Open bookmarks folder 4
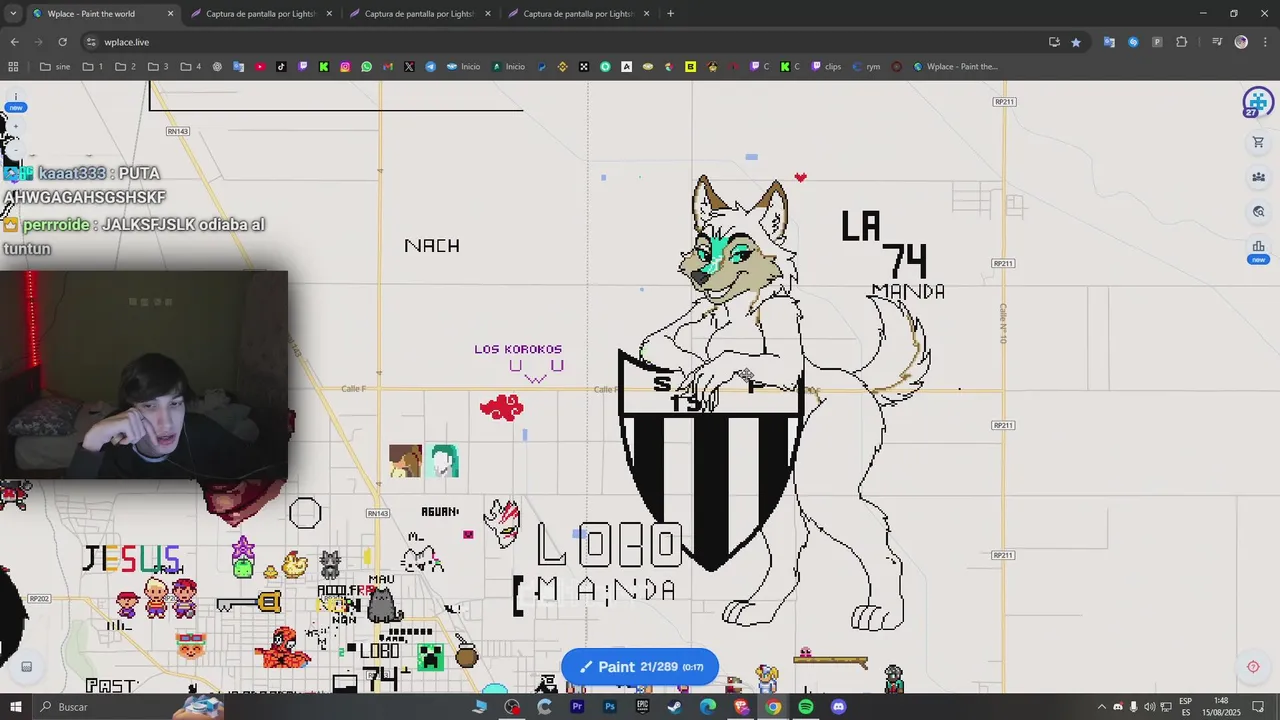Screen dimensions: 1280x720 tap(191, 67)
